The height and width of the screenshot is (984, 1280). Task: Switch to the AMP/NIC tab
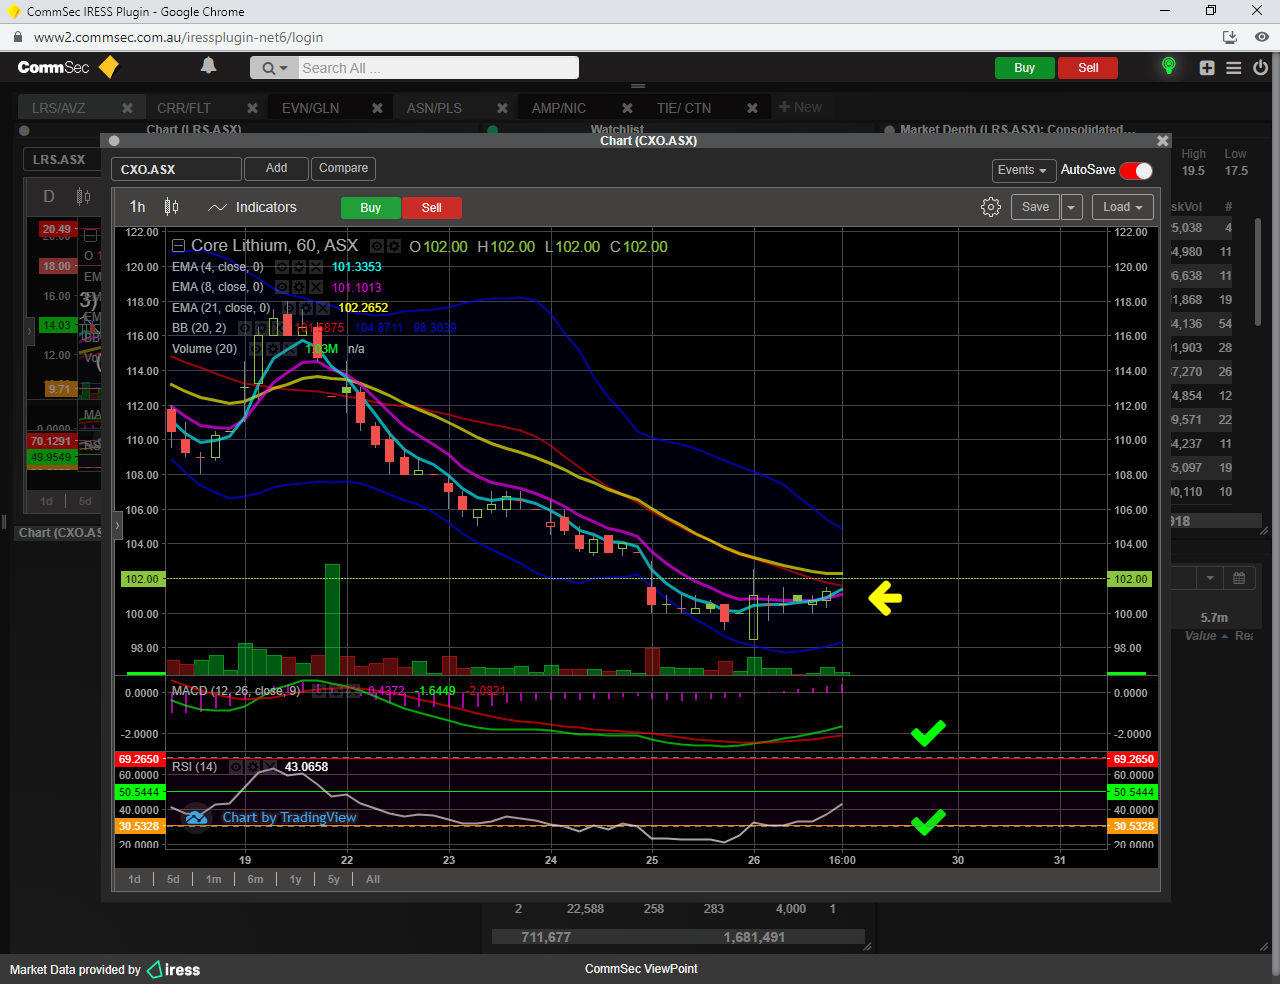[x=558, y=108]
